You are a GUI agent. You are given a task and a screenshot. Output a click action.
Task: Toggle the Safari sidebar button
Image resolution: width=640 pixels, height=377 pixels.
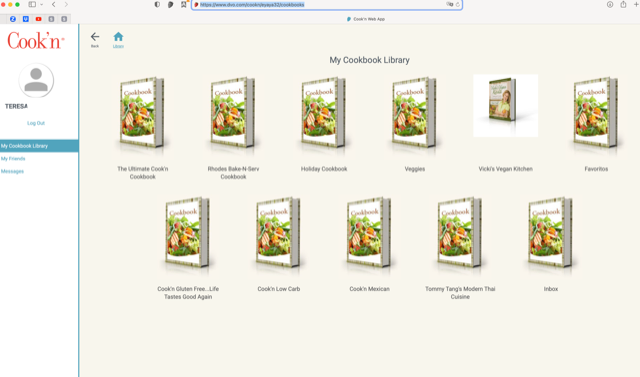point(32,4)
